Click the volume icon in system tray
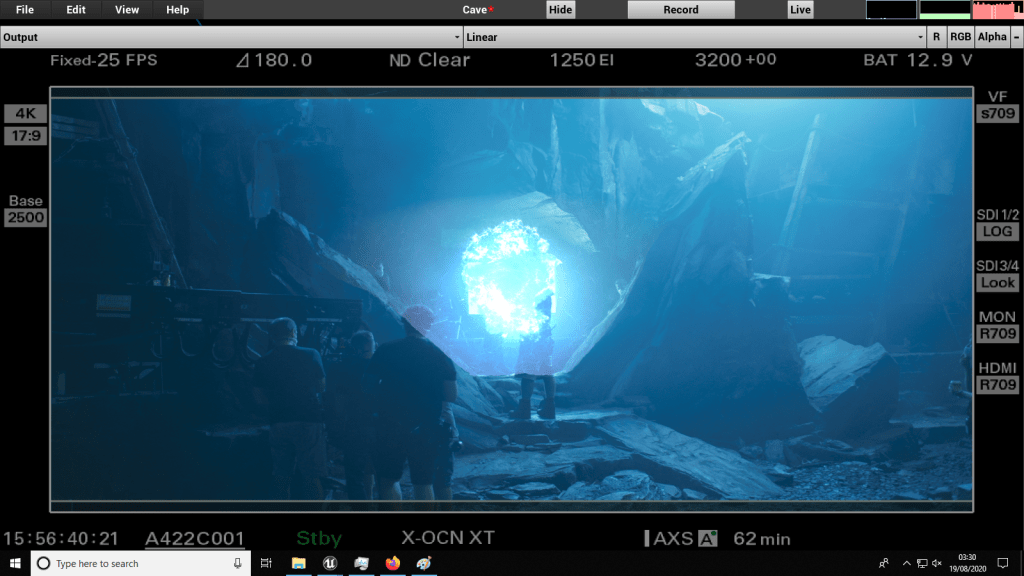The height and width of the screenshot is (576, 1024). tap(937, 564)
